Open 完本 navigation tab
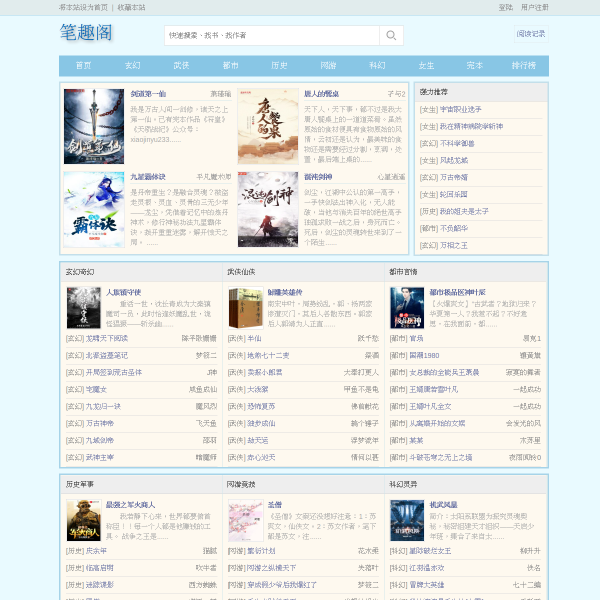The width and height of the screenshot is (600, 600). (x=475, y=65)
